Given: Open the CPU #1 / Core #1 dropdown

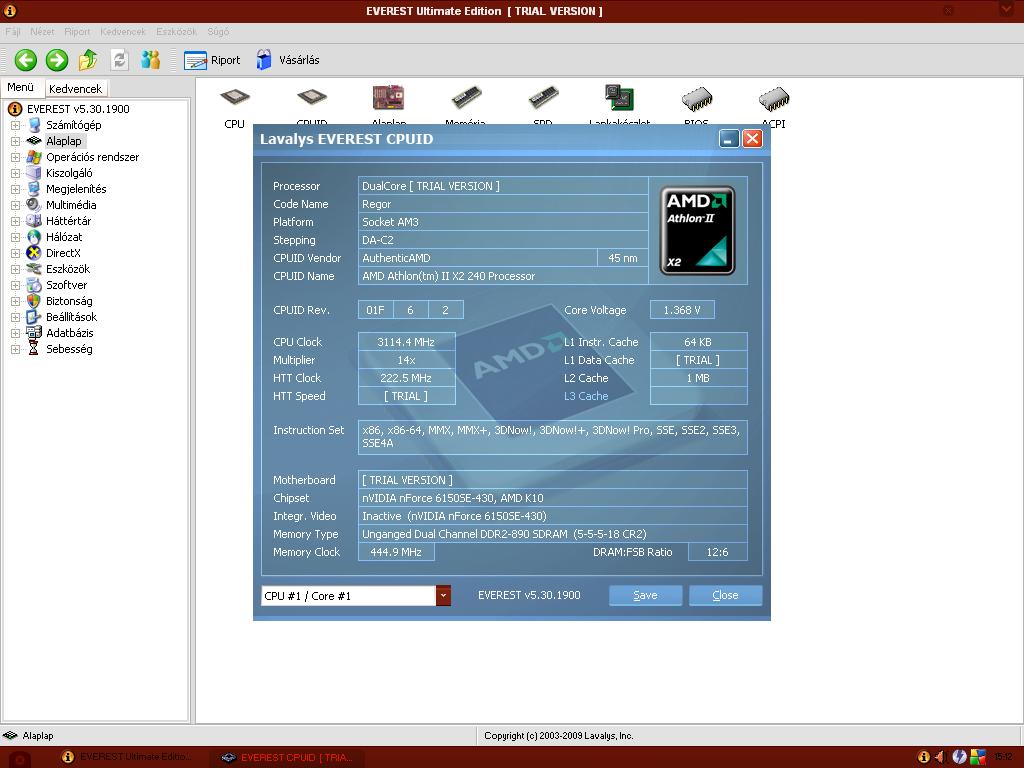Looking at the screenshot, I should tap(443, 596).
